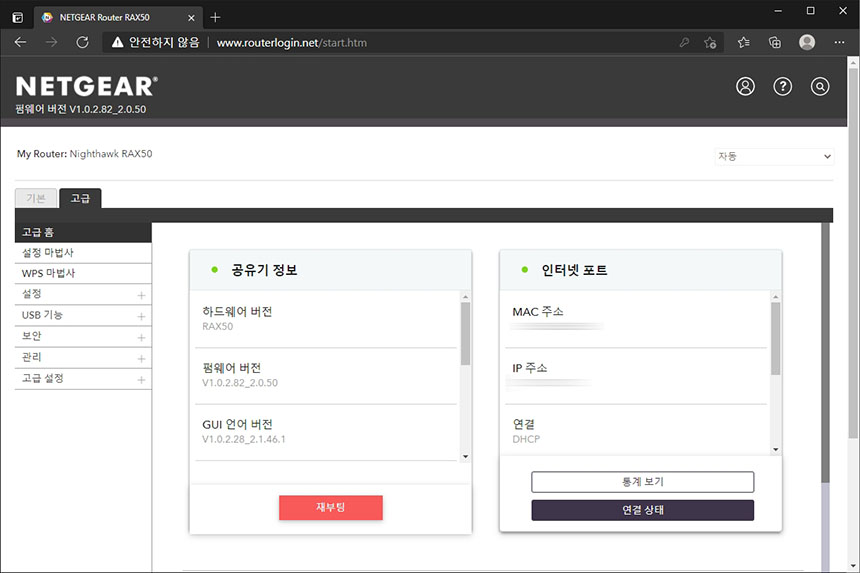Click the browser forward arrow
The image size is (860, 573).
point(51,42)
